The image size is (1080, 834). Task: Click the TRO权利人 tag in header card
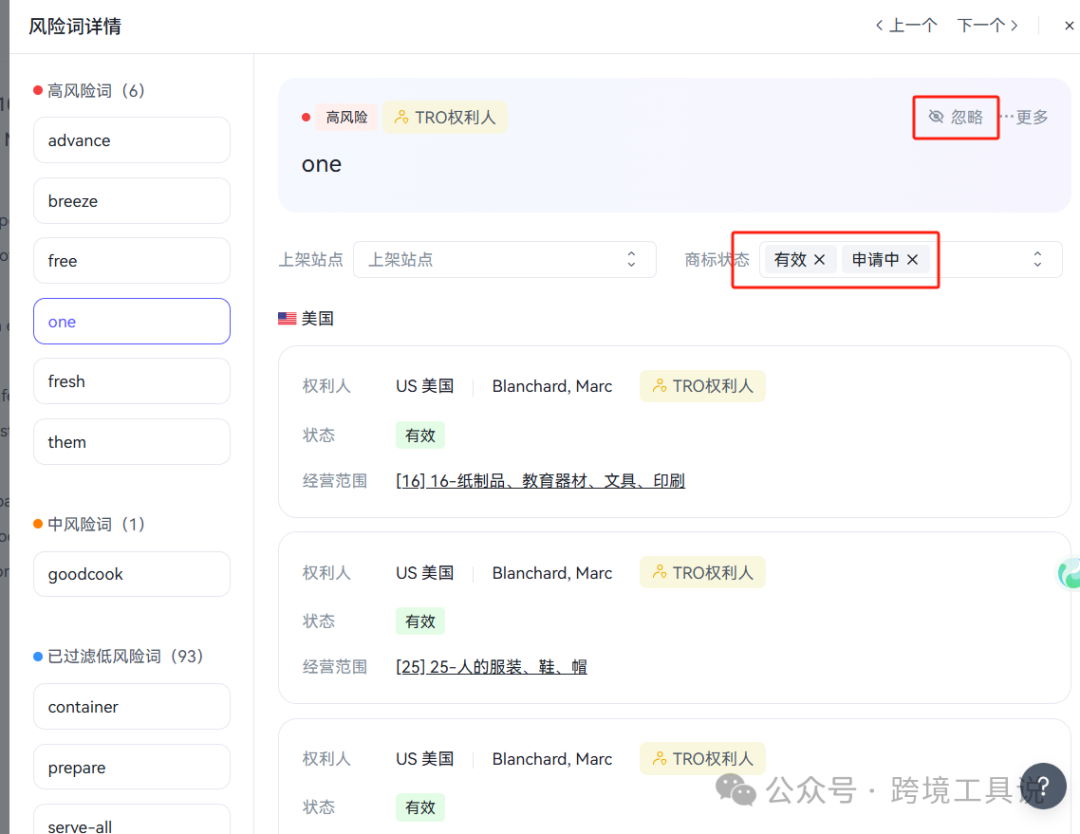click(445, 118)
